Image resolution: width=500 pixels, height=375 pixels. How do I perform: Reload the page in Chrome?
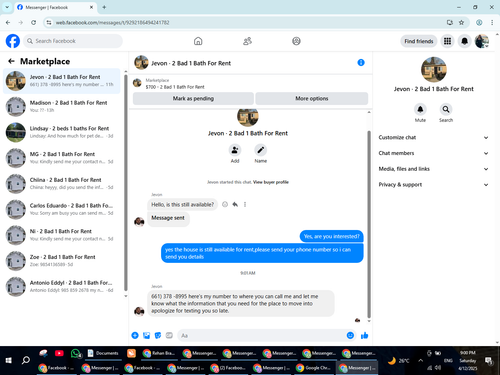pos(34,22)
